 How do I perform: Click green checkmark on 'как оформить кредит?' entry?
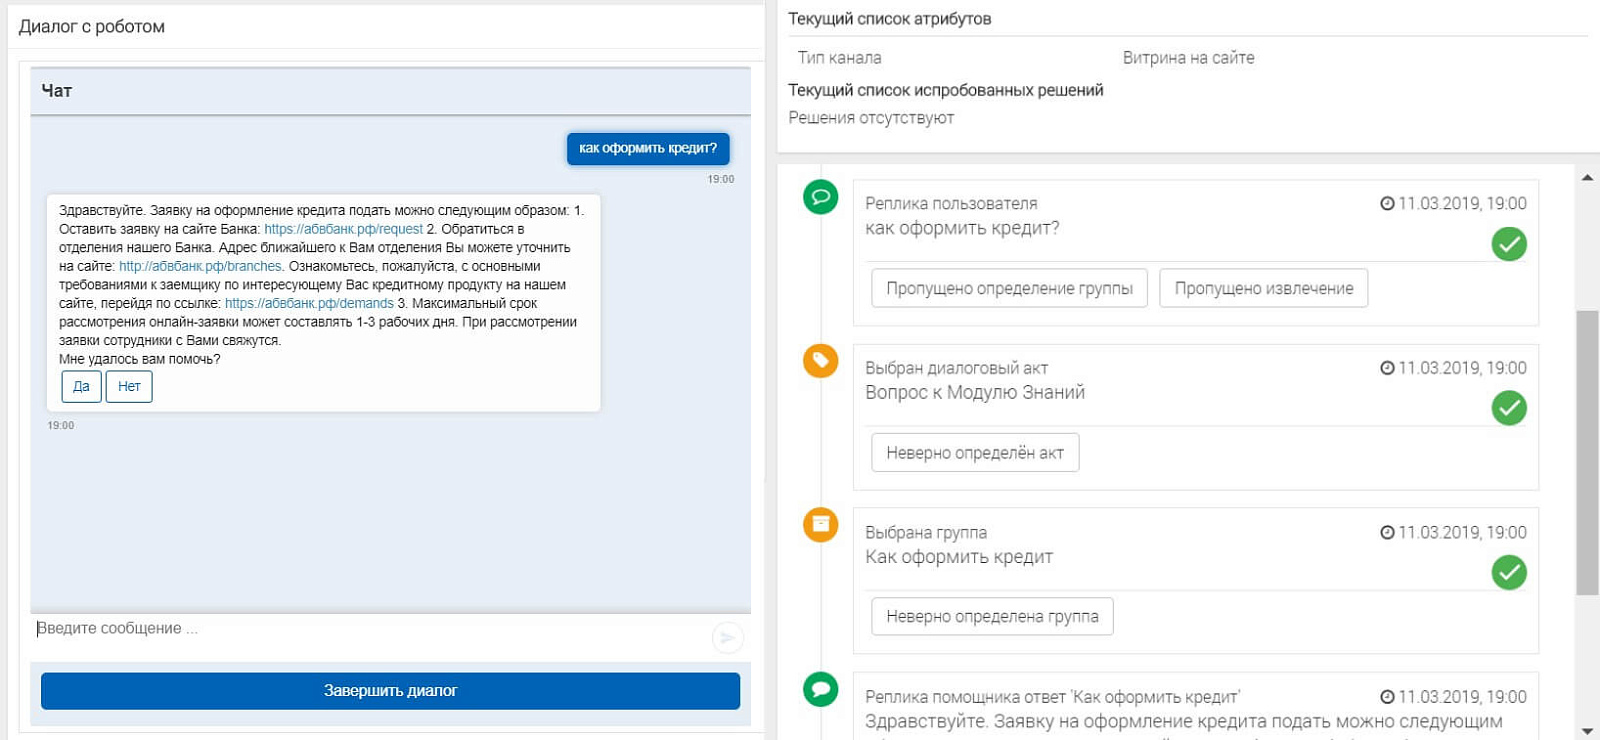1509,244
